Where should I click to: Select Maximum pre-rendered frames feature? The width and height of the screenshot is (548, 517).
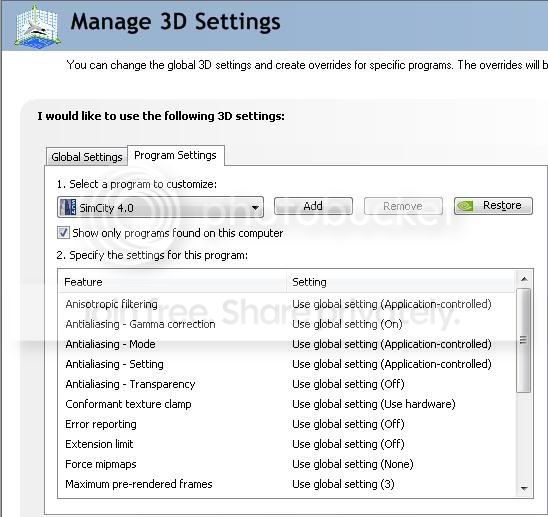pos(139,484)
